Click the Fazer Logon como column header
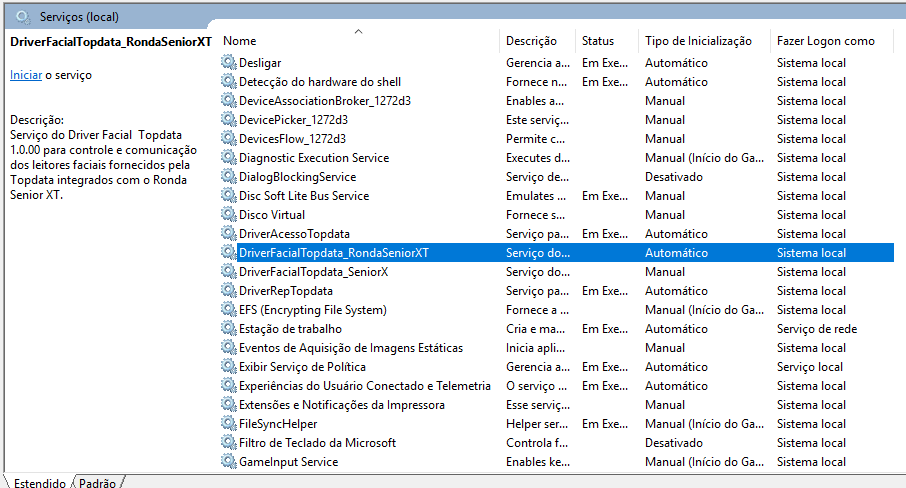Image resolution: width=906 pixels, height=488 pixels. point(826,41)
